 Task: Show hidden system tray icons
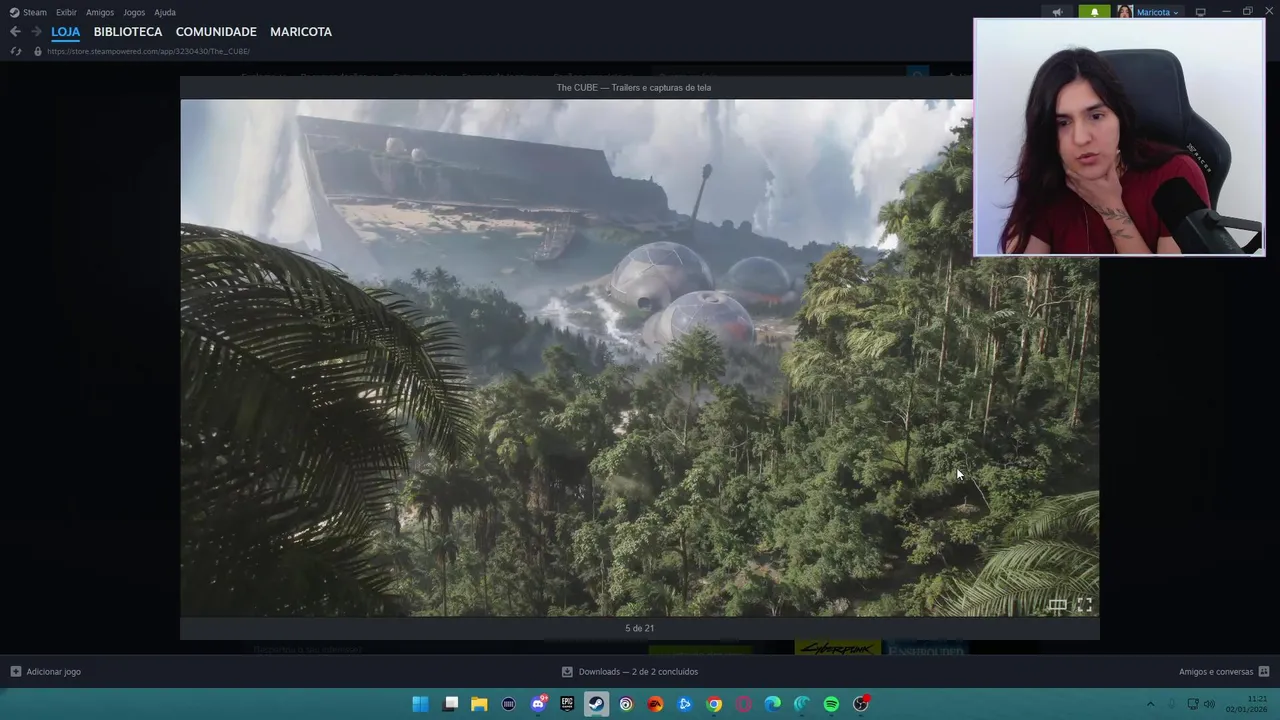pos(1150,704)
